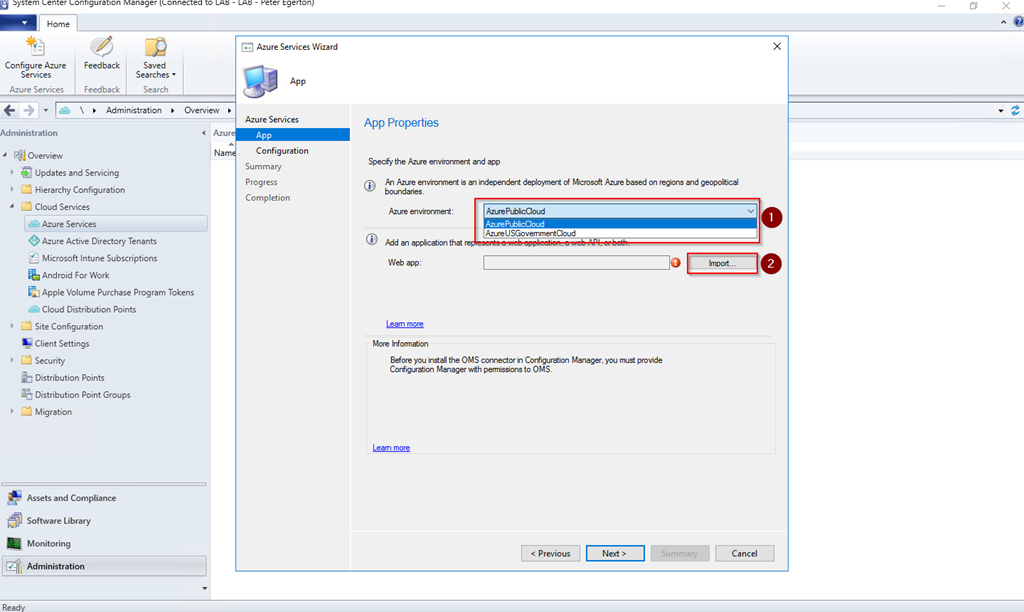This screenshot has width=1024, height=612.
Task: Switch to the Home ribbon tab
Action: [x=59, y=24]
